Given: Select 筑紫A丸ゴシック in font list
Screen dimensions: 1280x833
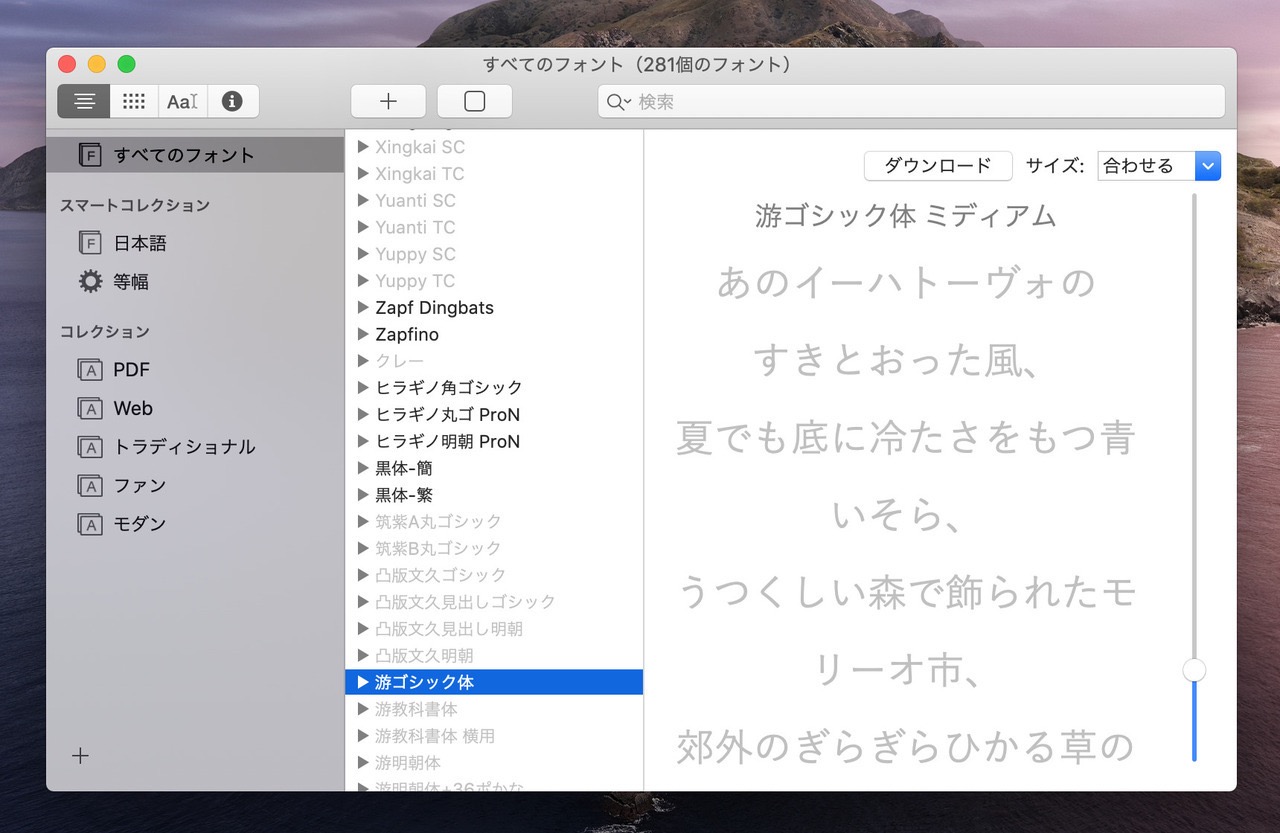Looking at the screenshot, I should [494, 521].
